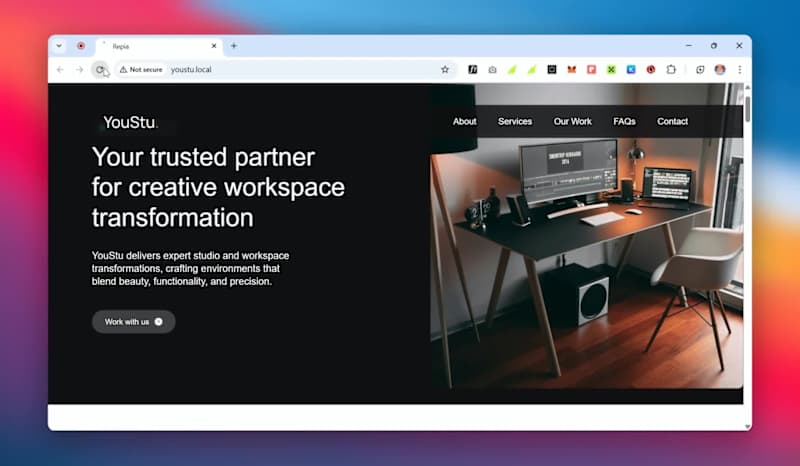Click the first green leaf extension icon
Image resolution: width=800 pixels, height=466 pixels.
tap(512, 69)
